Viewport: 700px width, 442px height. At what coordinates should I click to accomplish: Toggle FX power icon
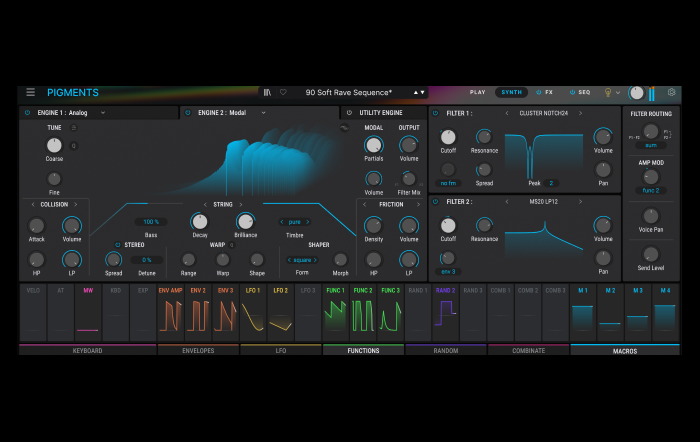pyautogui.click(x=538, y=92)
